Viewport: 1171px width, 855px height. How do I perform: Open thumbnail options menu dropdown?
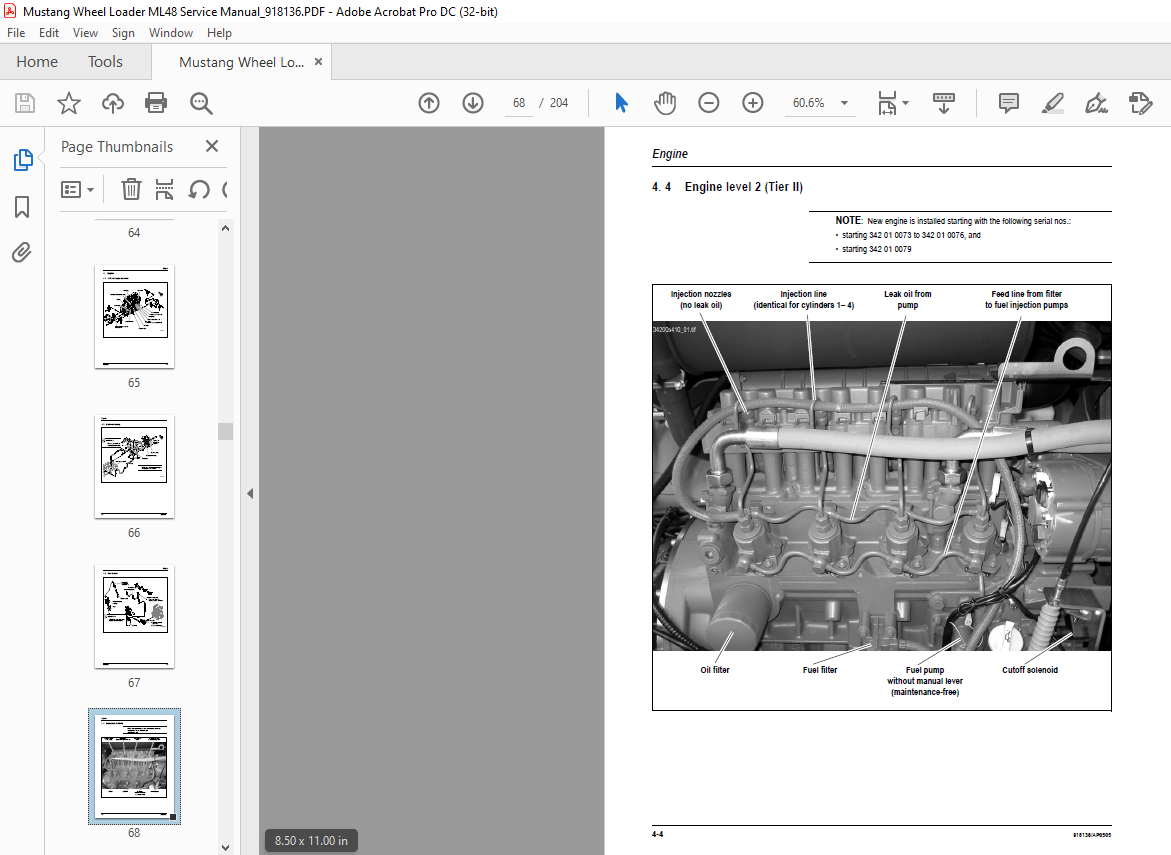tap(77, 190)
